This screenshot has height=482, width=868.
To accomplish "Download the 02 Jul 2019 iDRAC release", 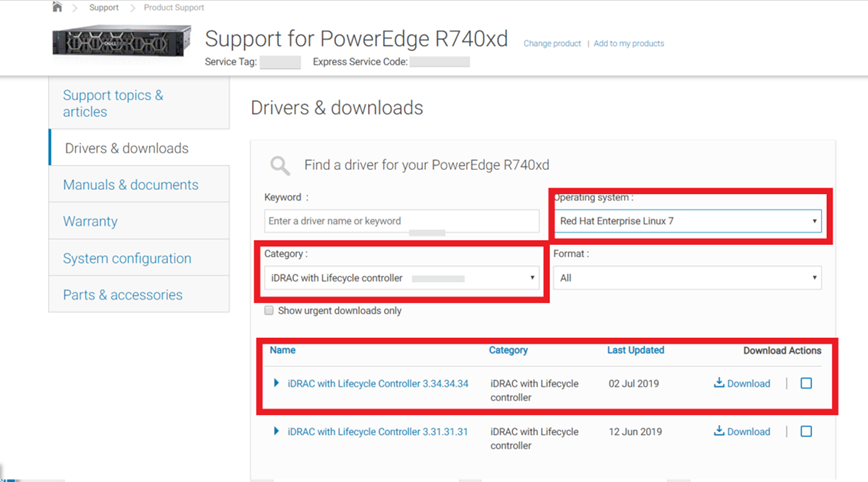I will tap(748, 383).
